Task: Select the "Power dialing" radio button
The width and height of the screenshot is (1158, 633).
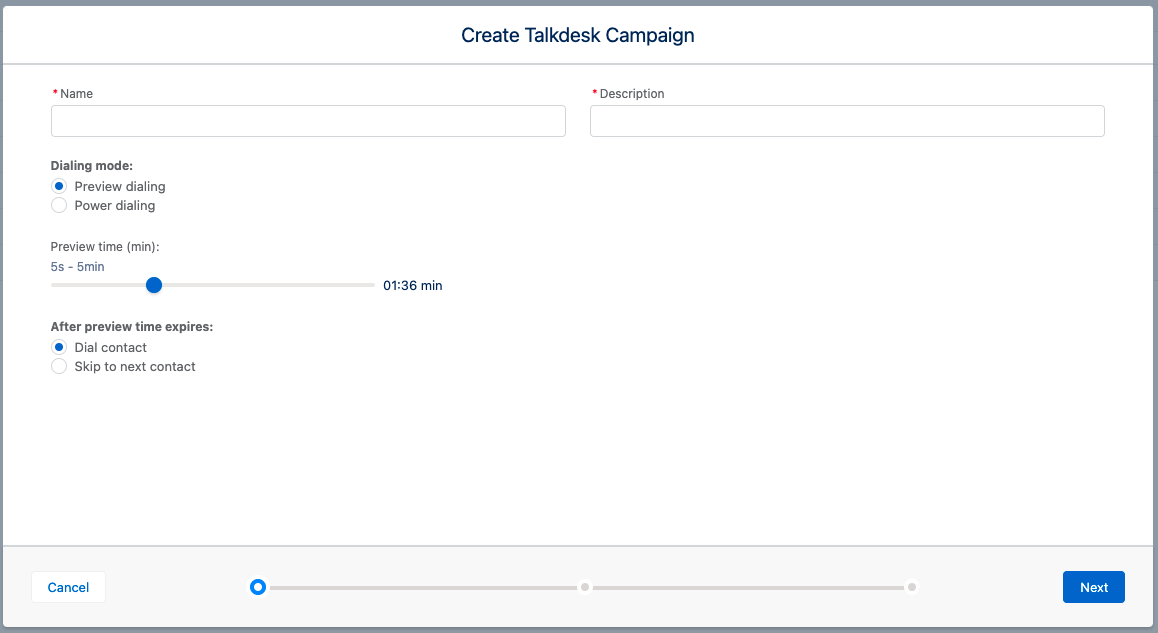Action: pos(58,205)
